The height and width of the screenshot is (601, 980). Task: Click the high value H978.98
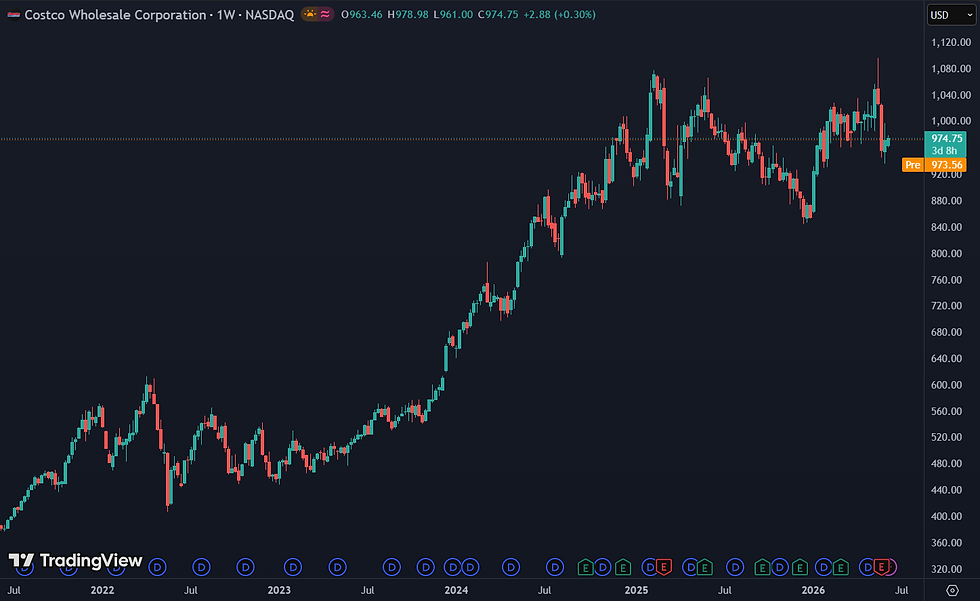[408, 14]
